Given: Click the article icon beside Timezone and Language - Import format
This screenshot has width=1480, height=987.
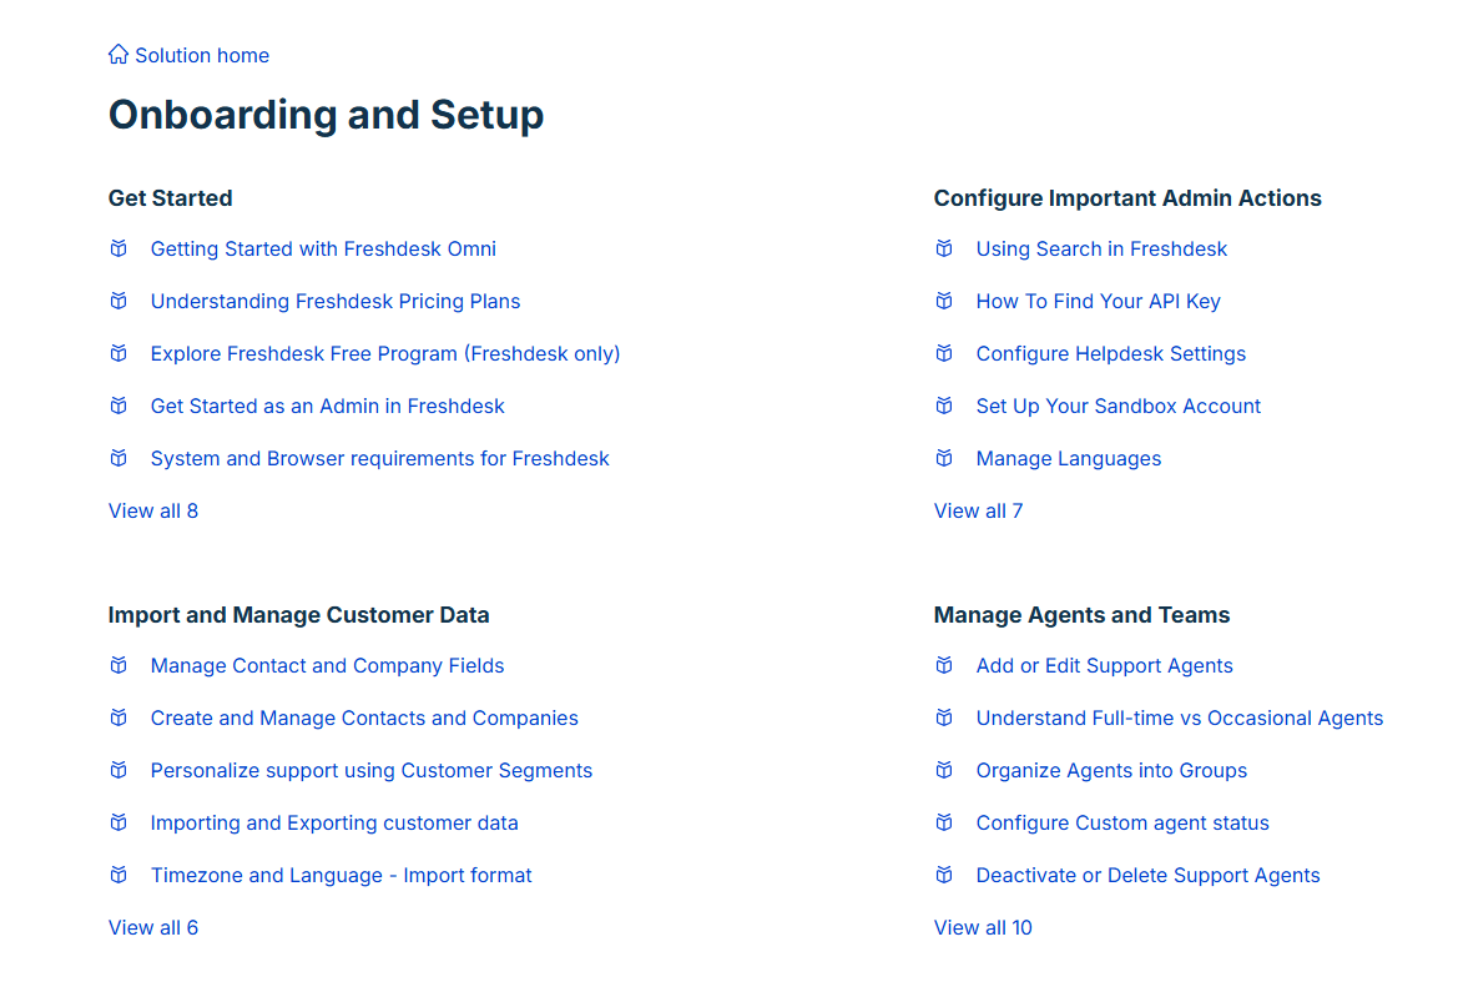Looking at the screenshot, I should coord(118,874).
